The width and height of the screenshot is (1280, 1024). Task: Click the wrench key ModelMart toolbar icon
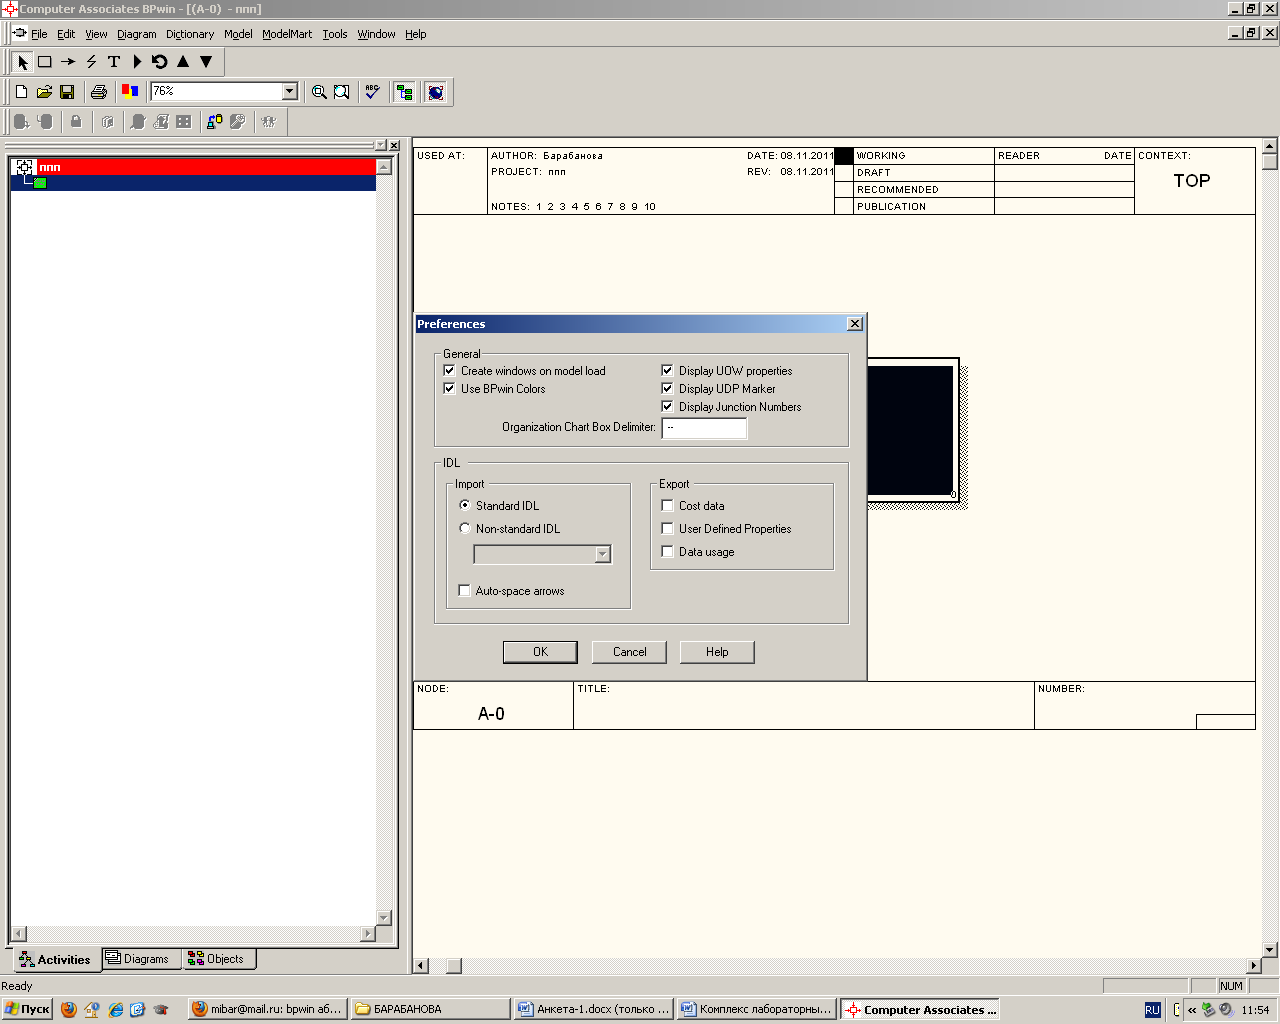click(237, 122)
